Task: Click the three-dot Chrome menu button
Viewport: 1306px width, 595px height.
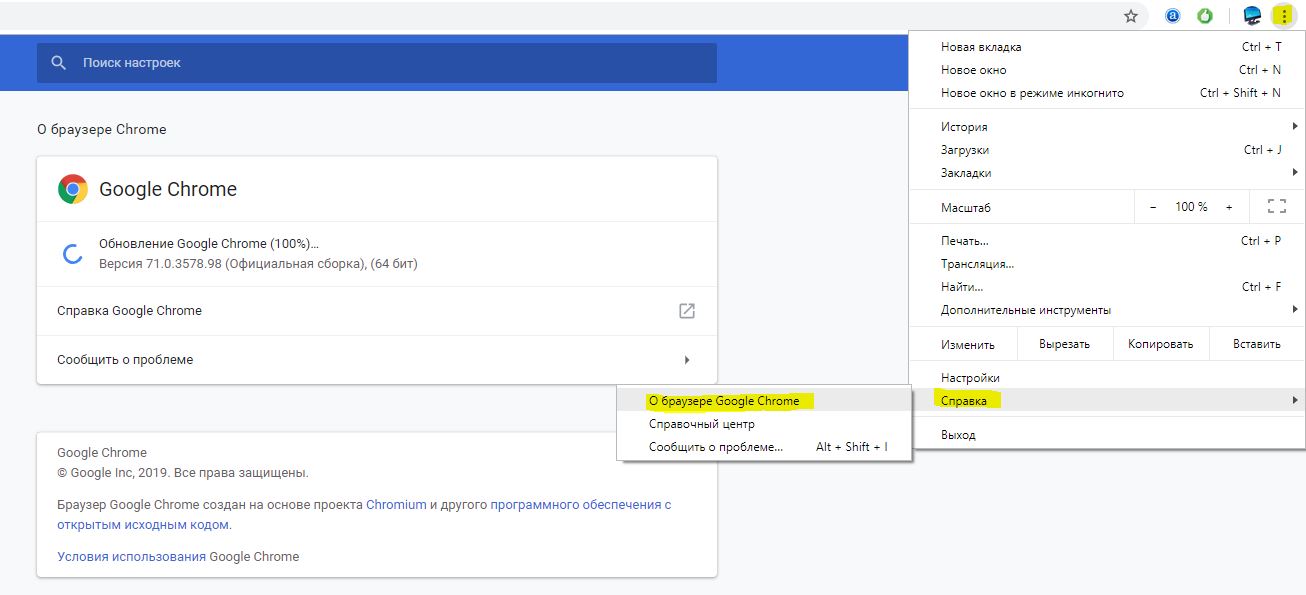Action: [x=1283, y=16]
